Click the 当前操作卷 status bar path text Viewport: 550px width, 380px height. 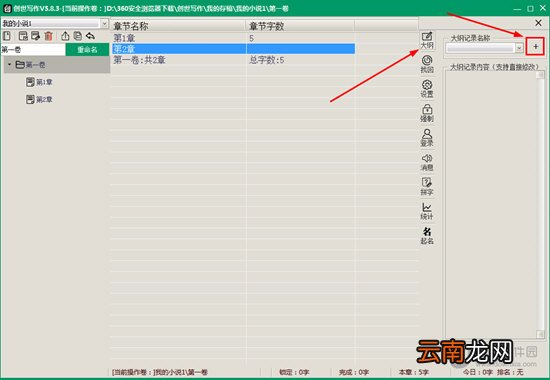tap(160, 372)
